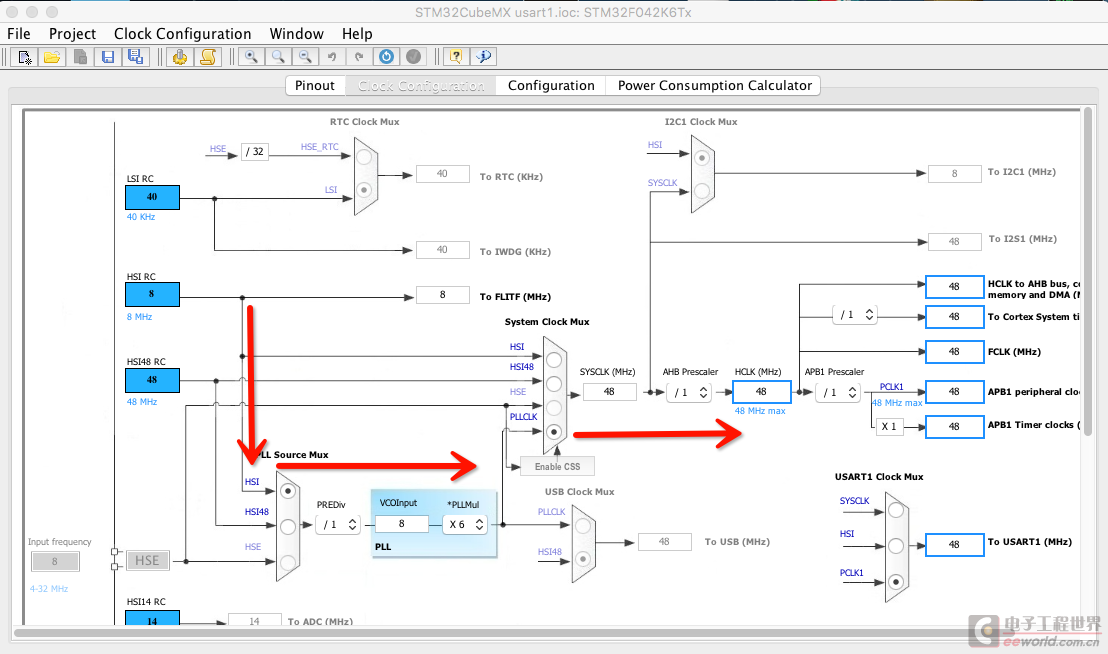Screen dimensions: 1108x654
Task: Select LSI in RTC Clock Mux
Action: pos(364,190)
